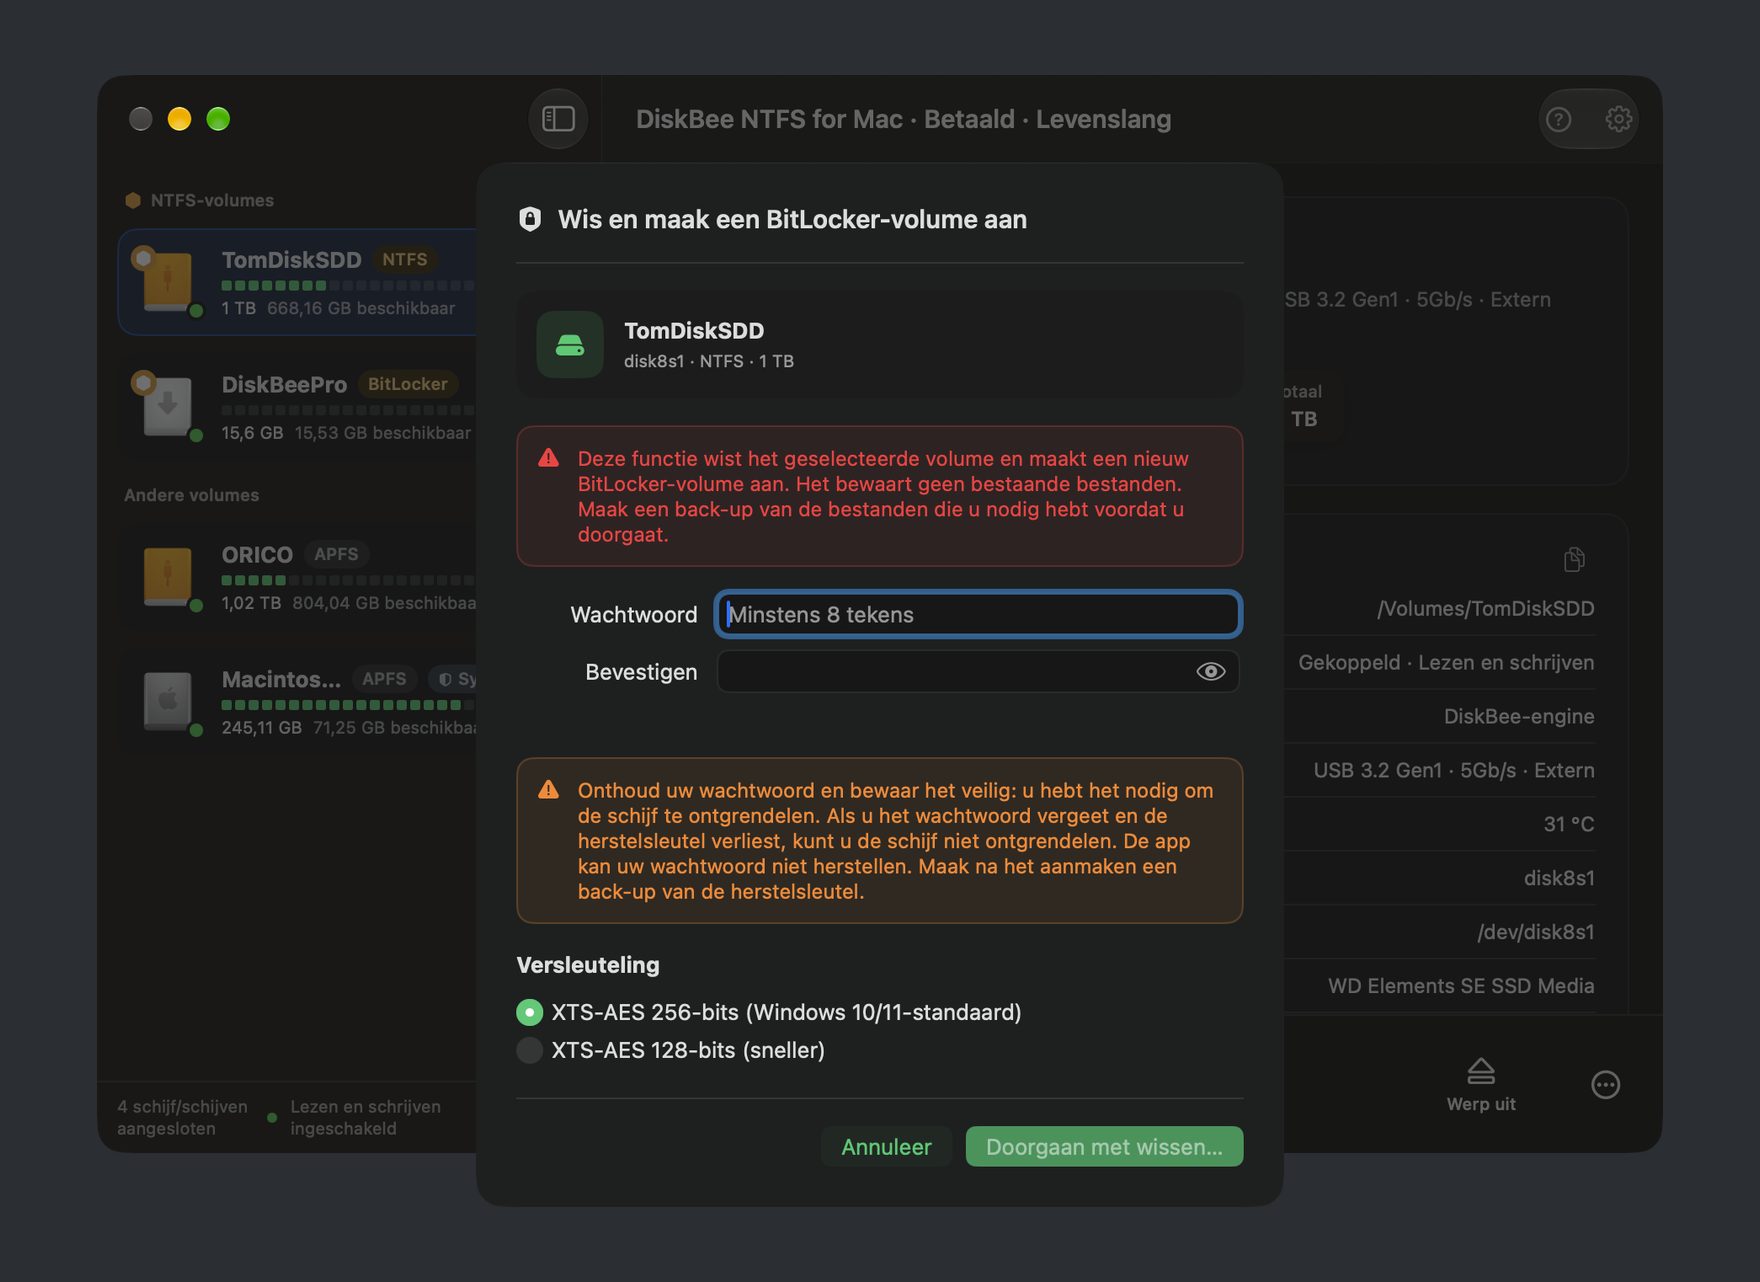Click the Werp uit eject icon
This screenshot has width=1760, height=1282.
point(1481,1071)
